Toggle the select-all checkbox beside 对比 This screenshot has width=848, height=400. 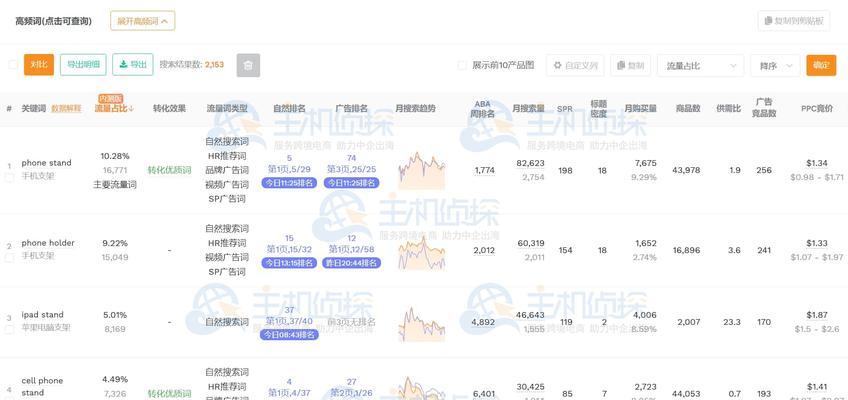coord(13,65)
